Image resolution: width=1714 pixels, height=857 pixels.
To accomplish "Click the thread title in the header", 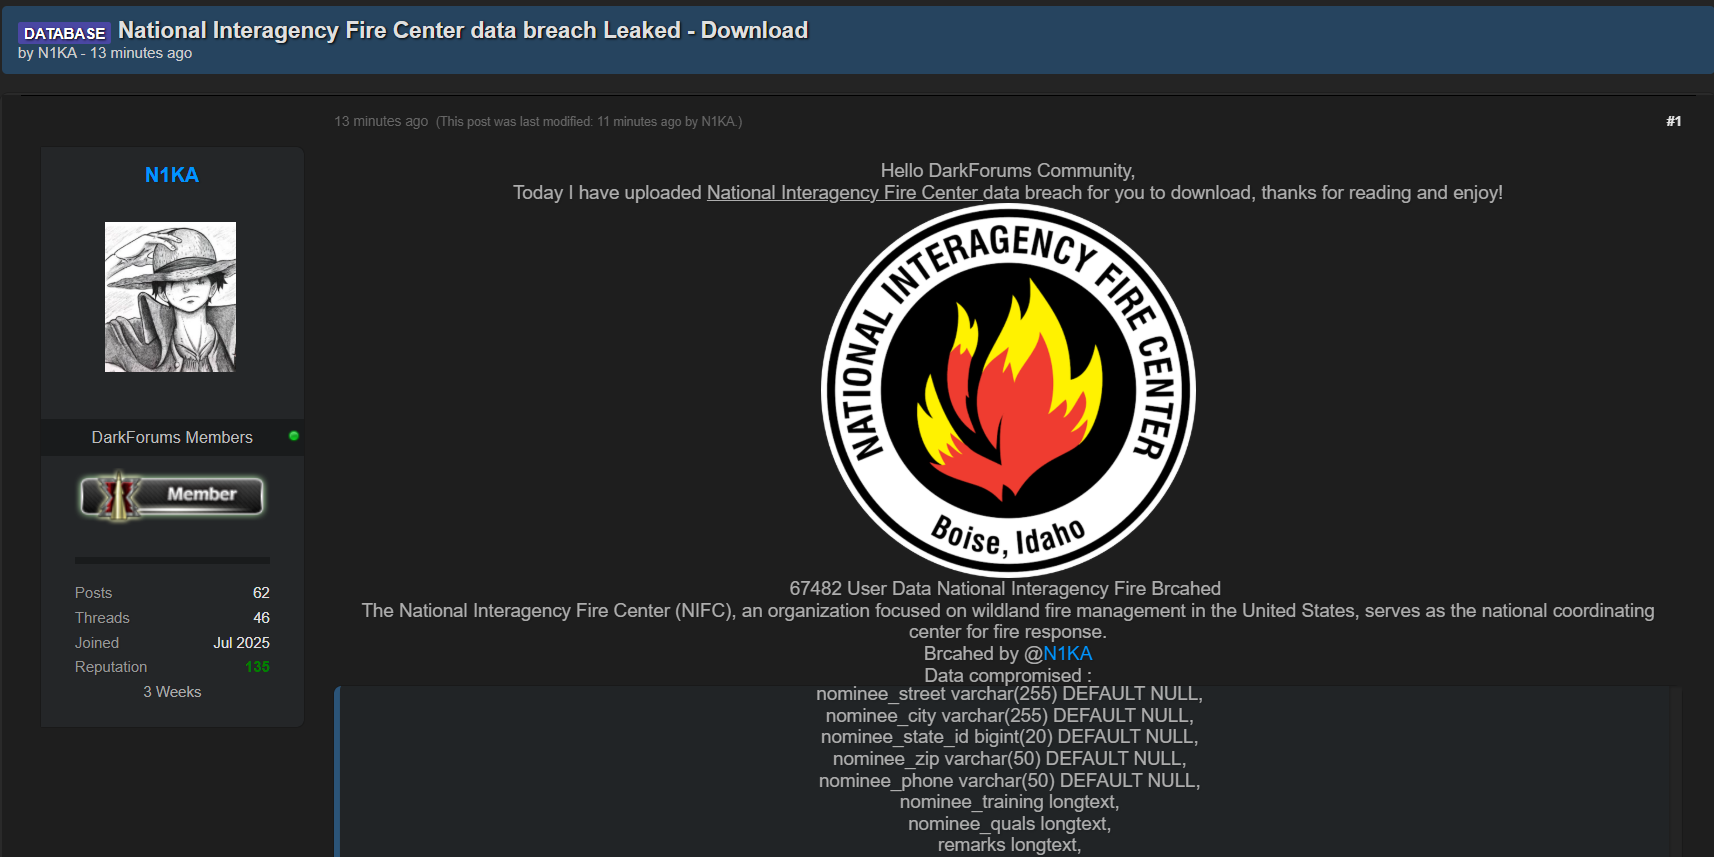I will click(462, 30).
